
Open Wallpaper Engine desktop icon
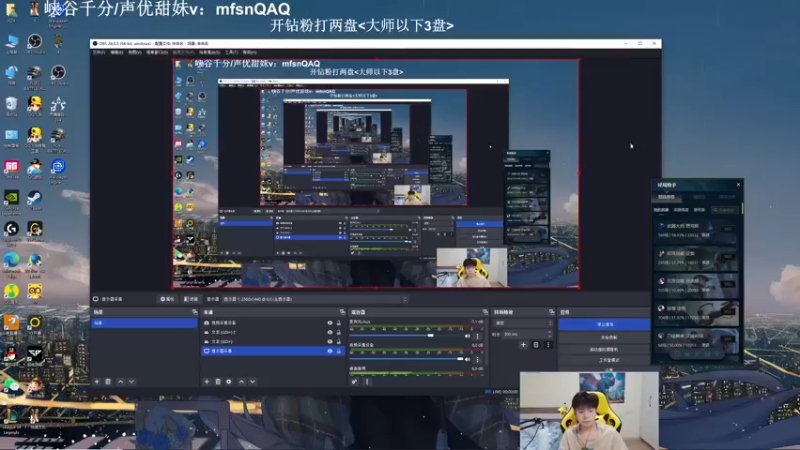click(x=58, y=170)
